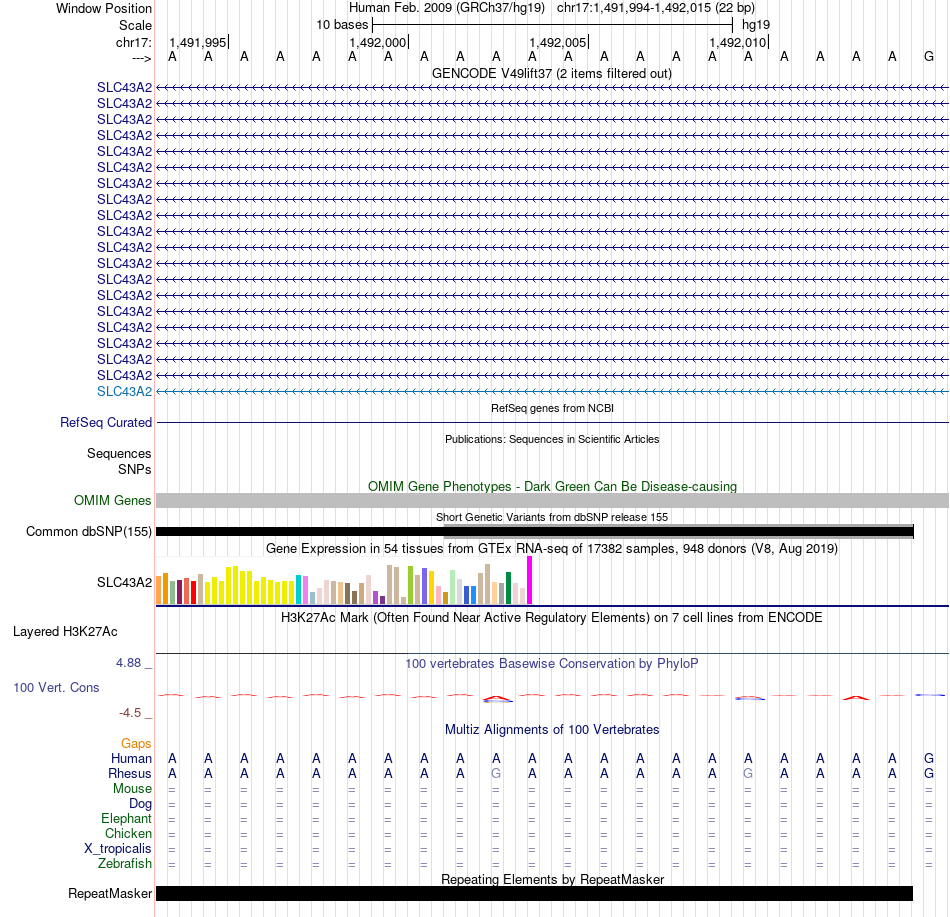Click the OMIM Genes label

click(112, 500)
